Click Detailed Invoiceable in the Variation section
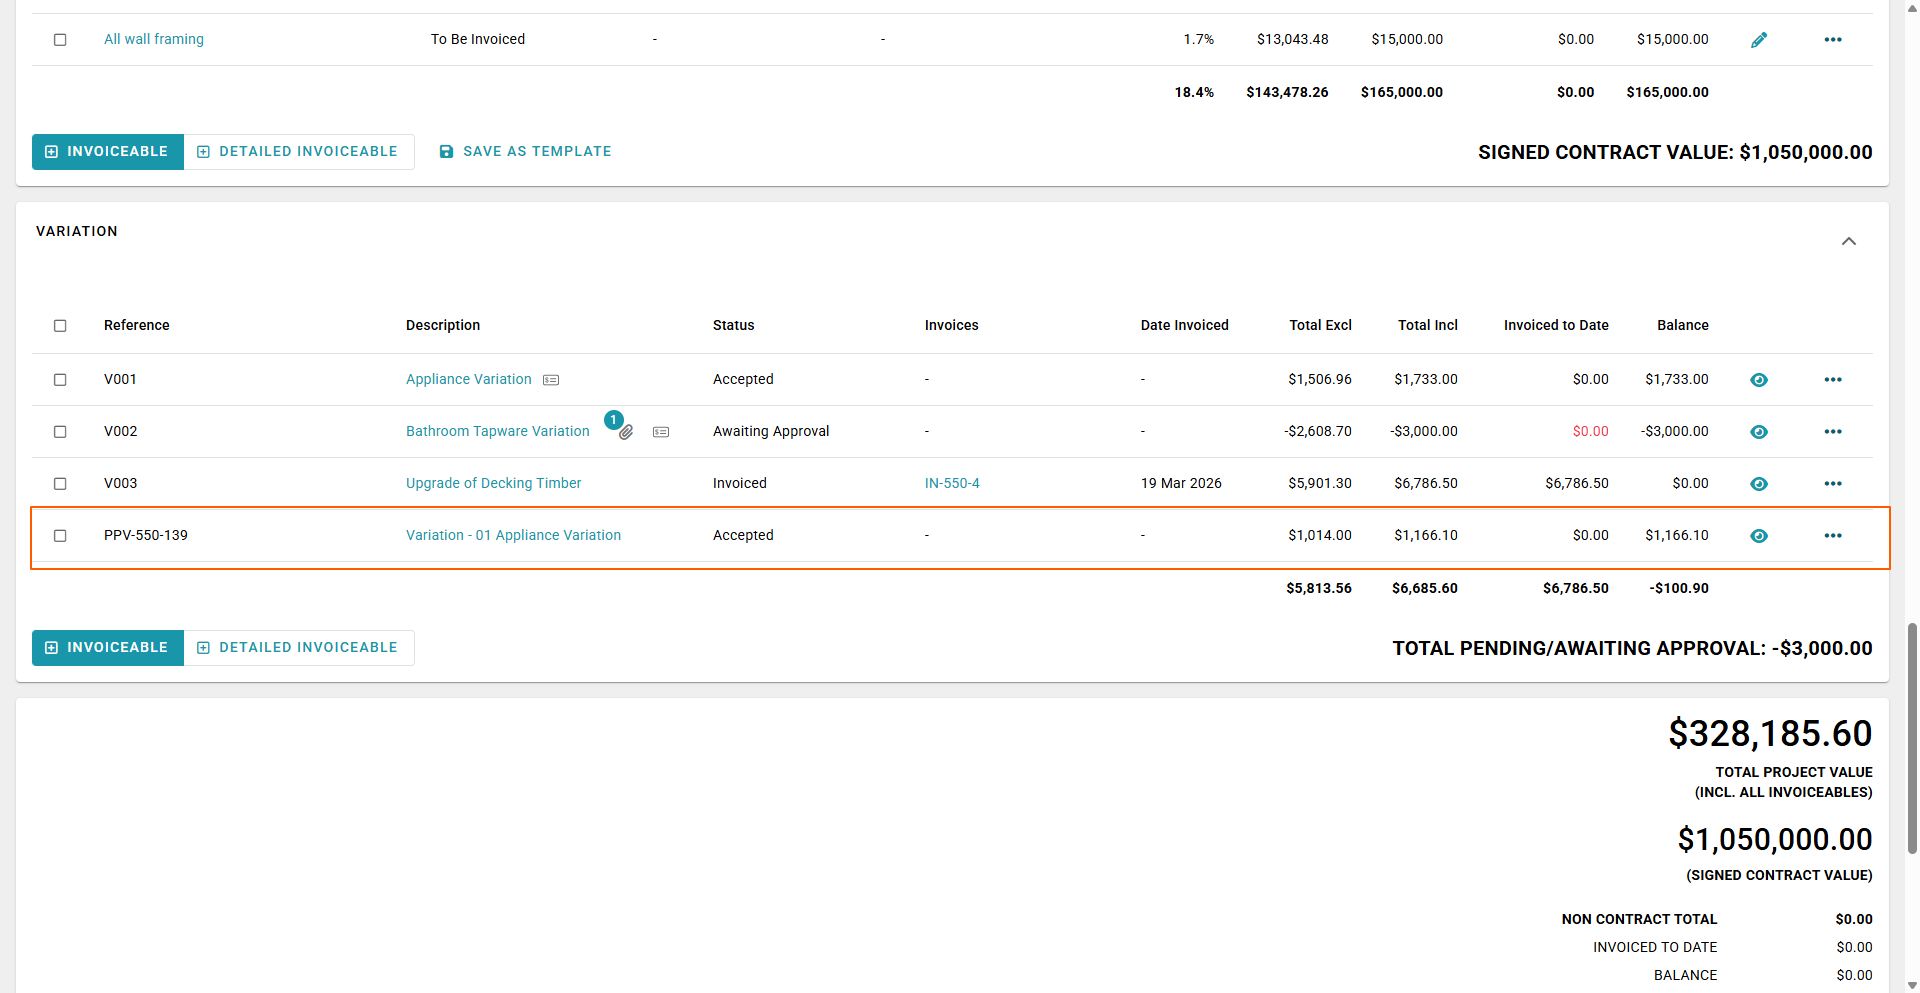The width and height of the screenshot is (1920, 993). pyautogui.click(x=298, y=648)
